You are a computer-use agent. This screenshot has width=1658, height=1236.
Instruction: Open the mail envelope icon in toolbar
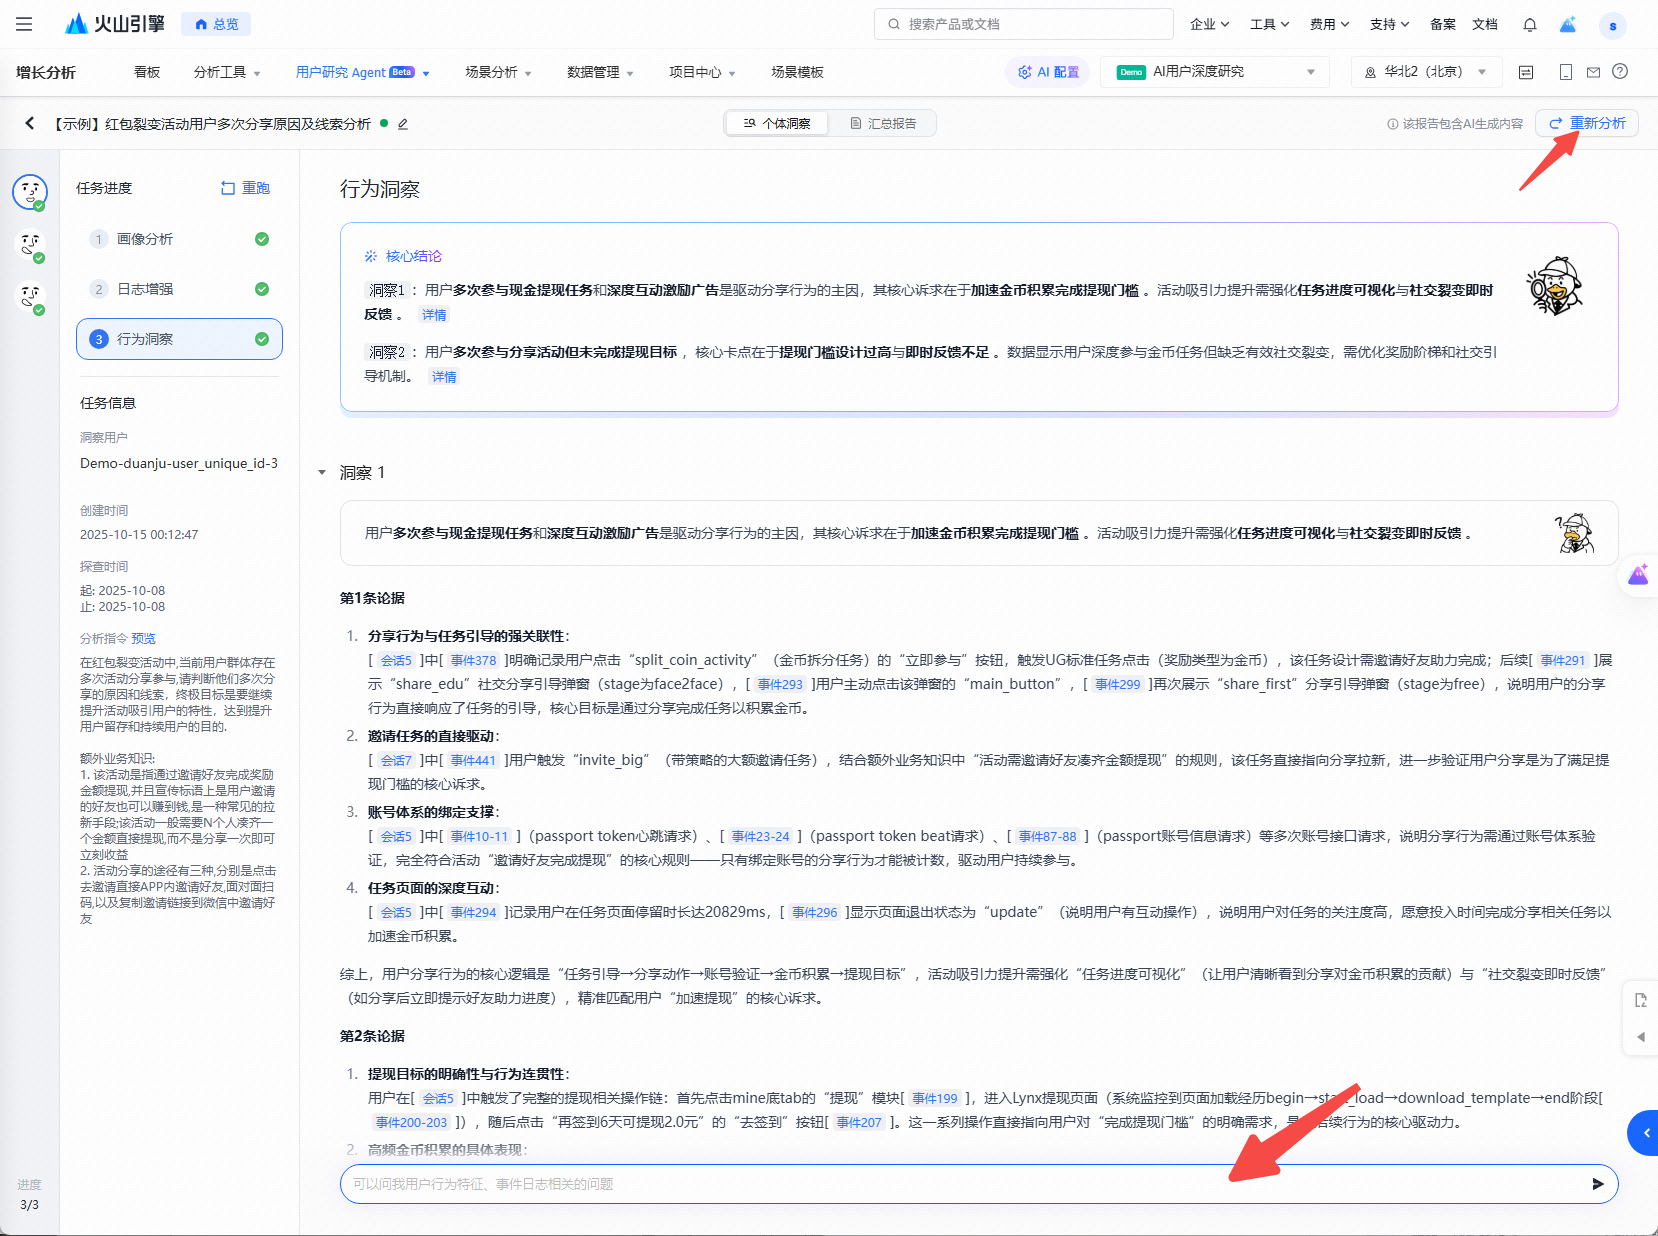[1593, 72]
